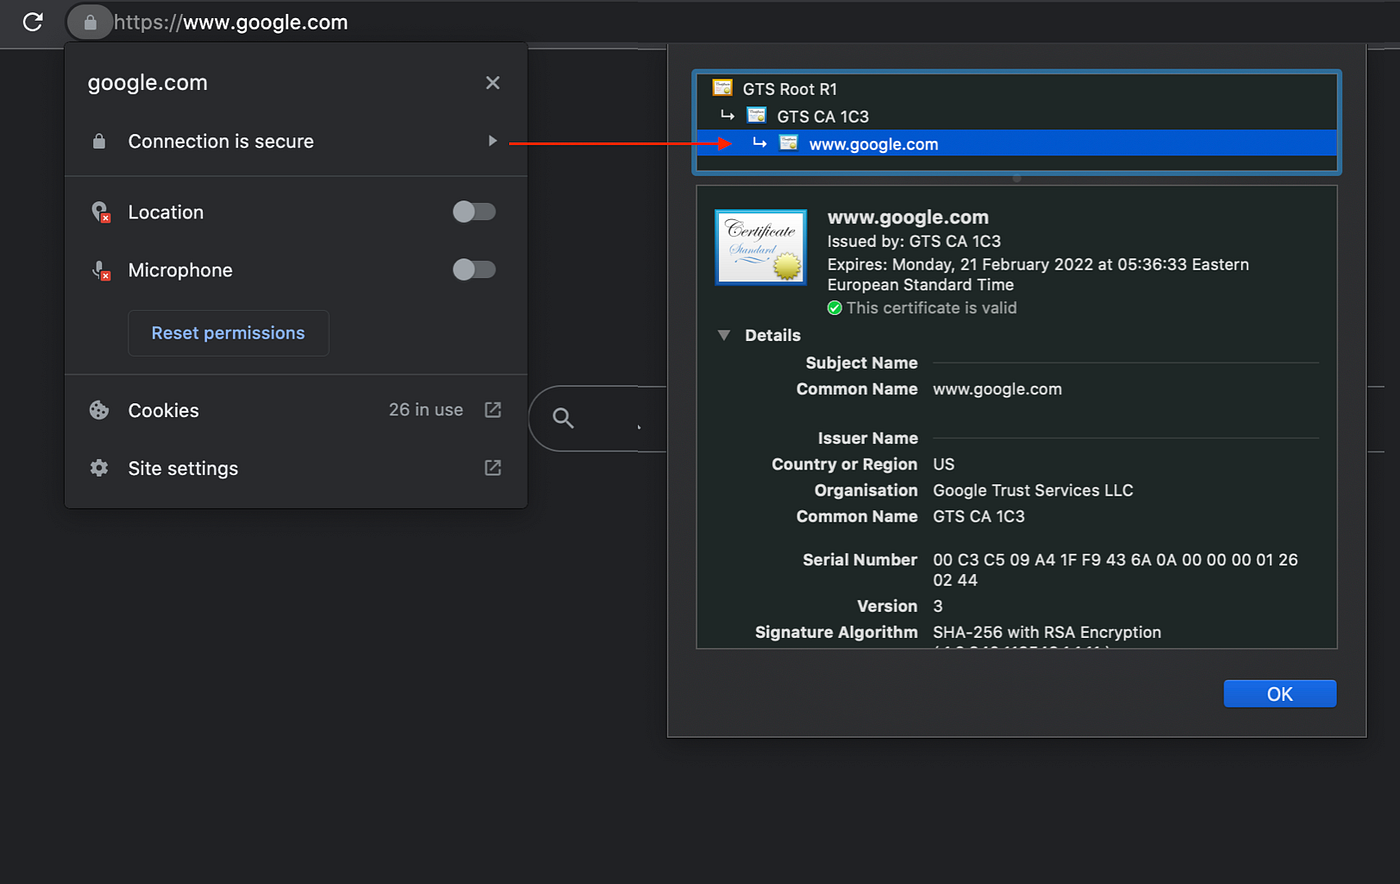Expand Connection is secure arrow
This screenshot has width=1400, height=884.
click(492, 141)
